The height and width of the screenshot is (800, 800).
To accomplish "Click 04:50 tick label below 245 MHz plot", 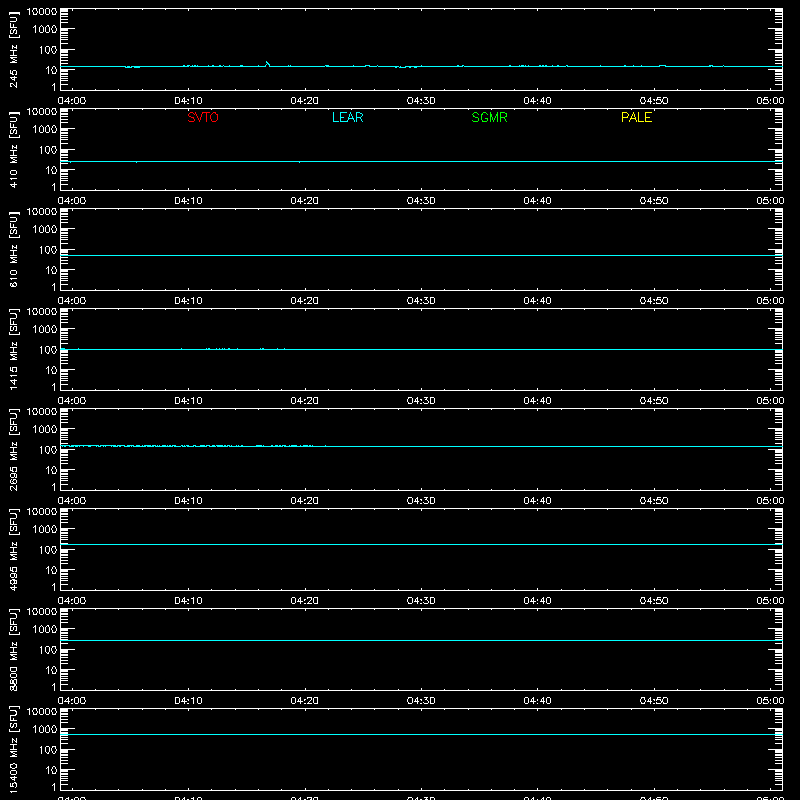I will coord(654,101).
